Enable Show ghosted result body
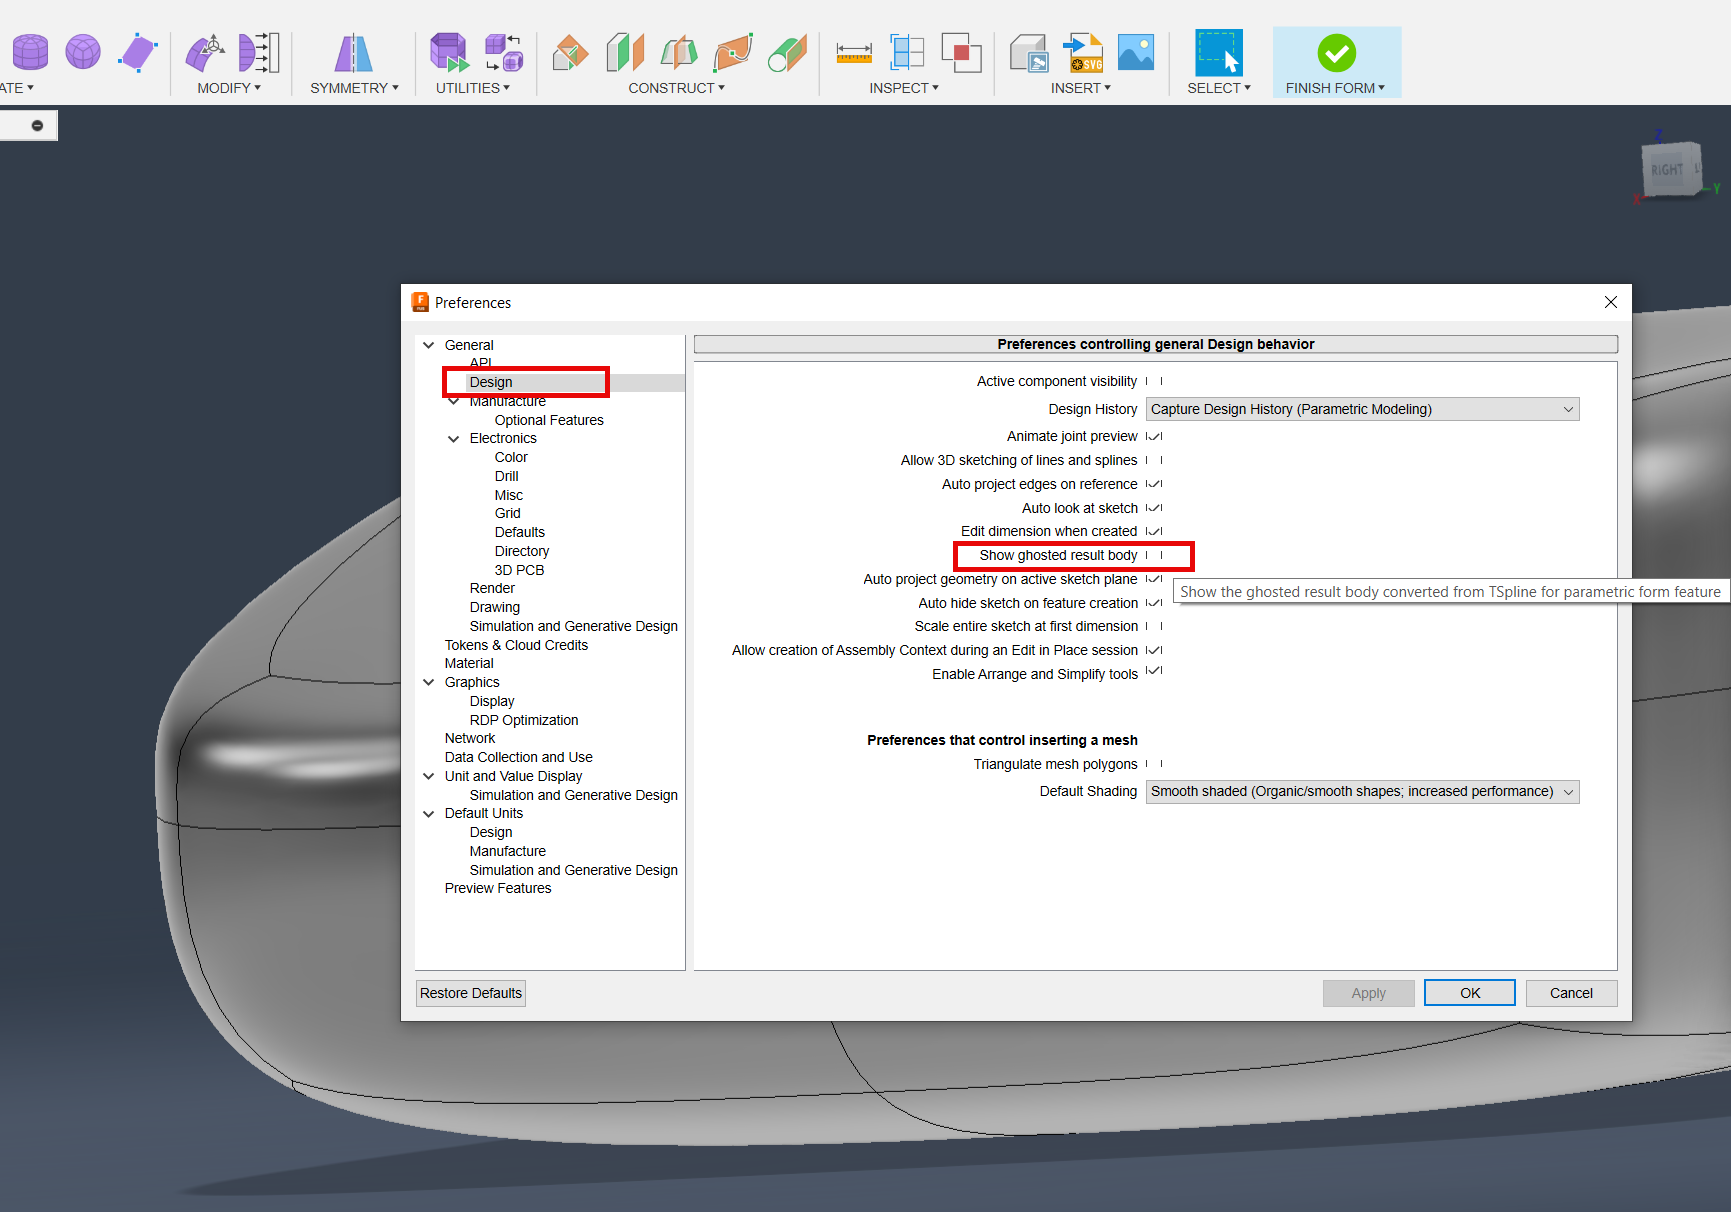 tap(1156, 555)
